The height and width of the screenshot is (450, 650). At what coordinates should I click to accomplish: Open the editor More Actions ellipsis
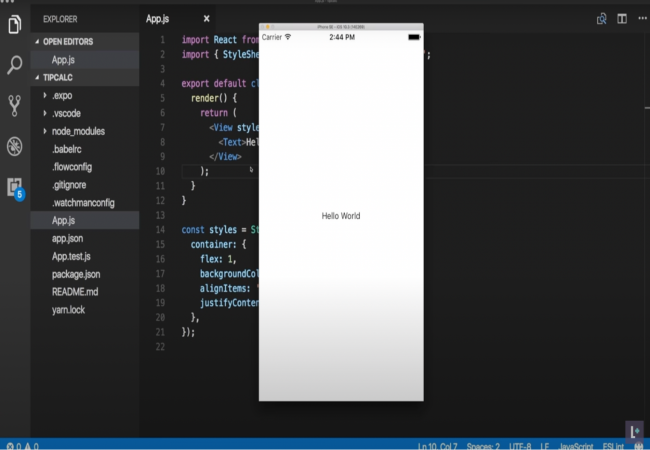click(641, 18)
